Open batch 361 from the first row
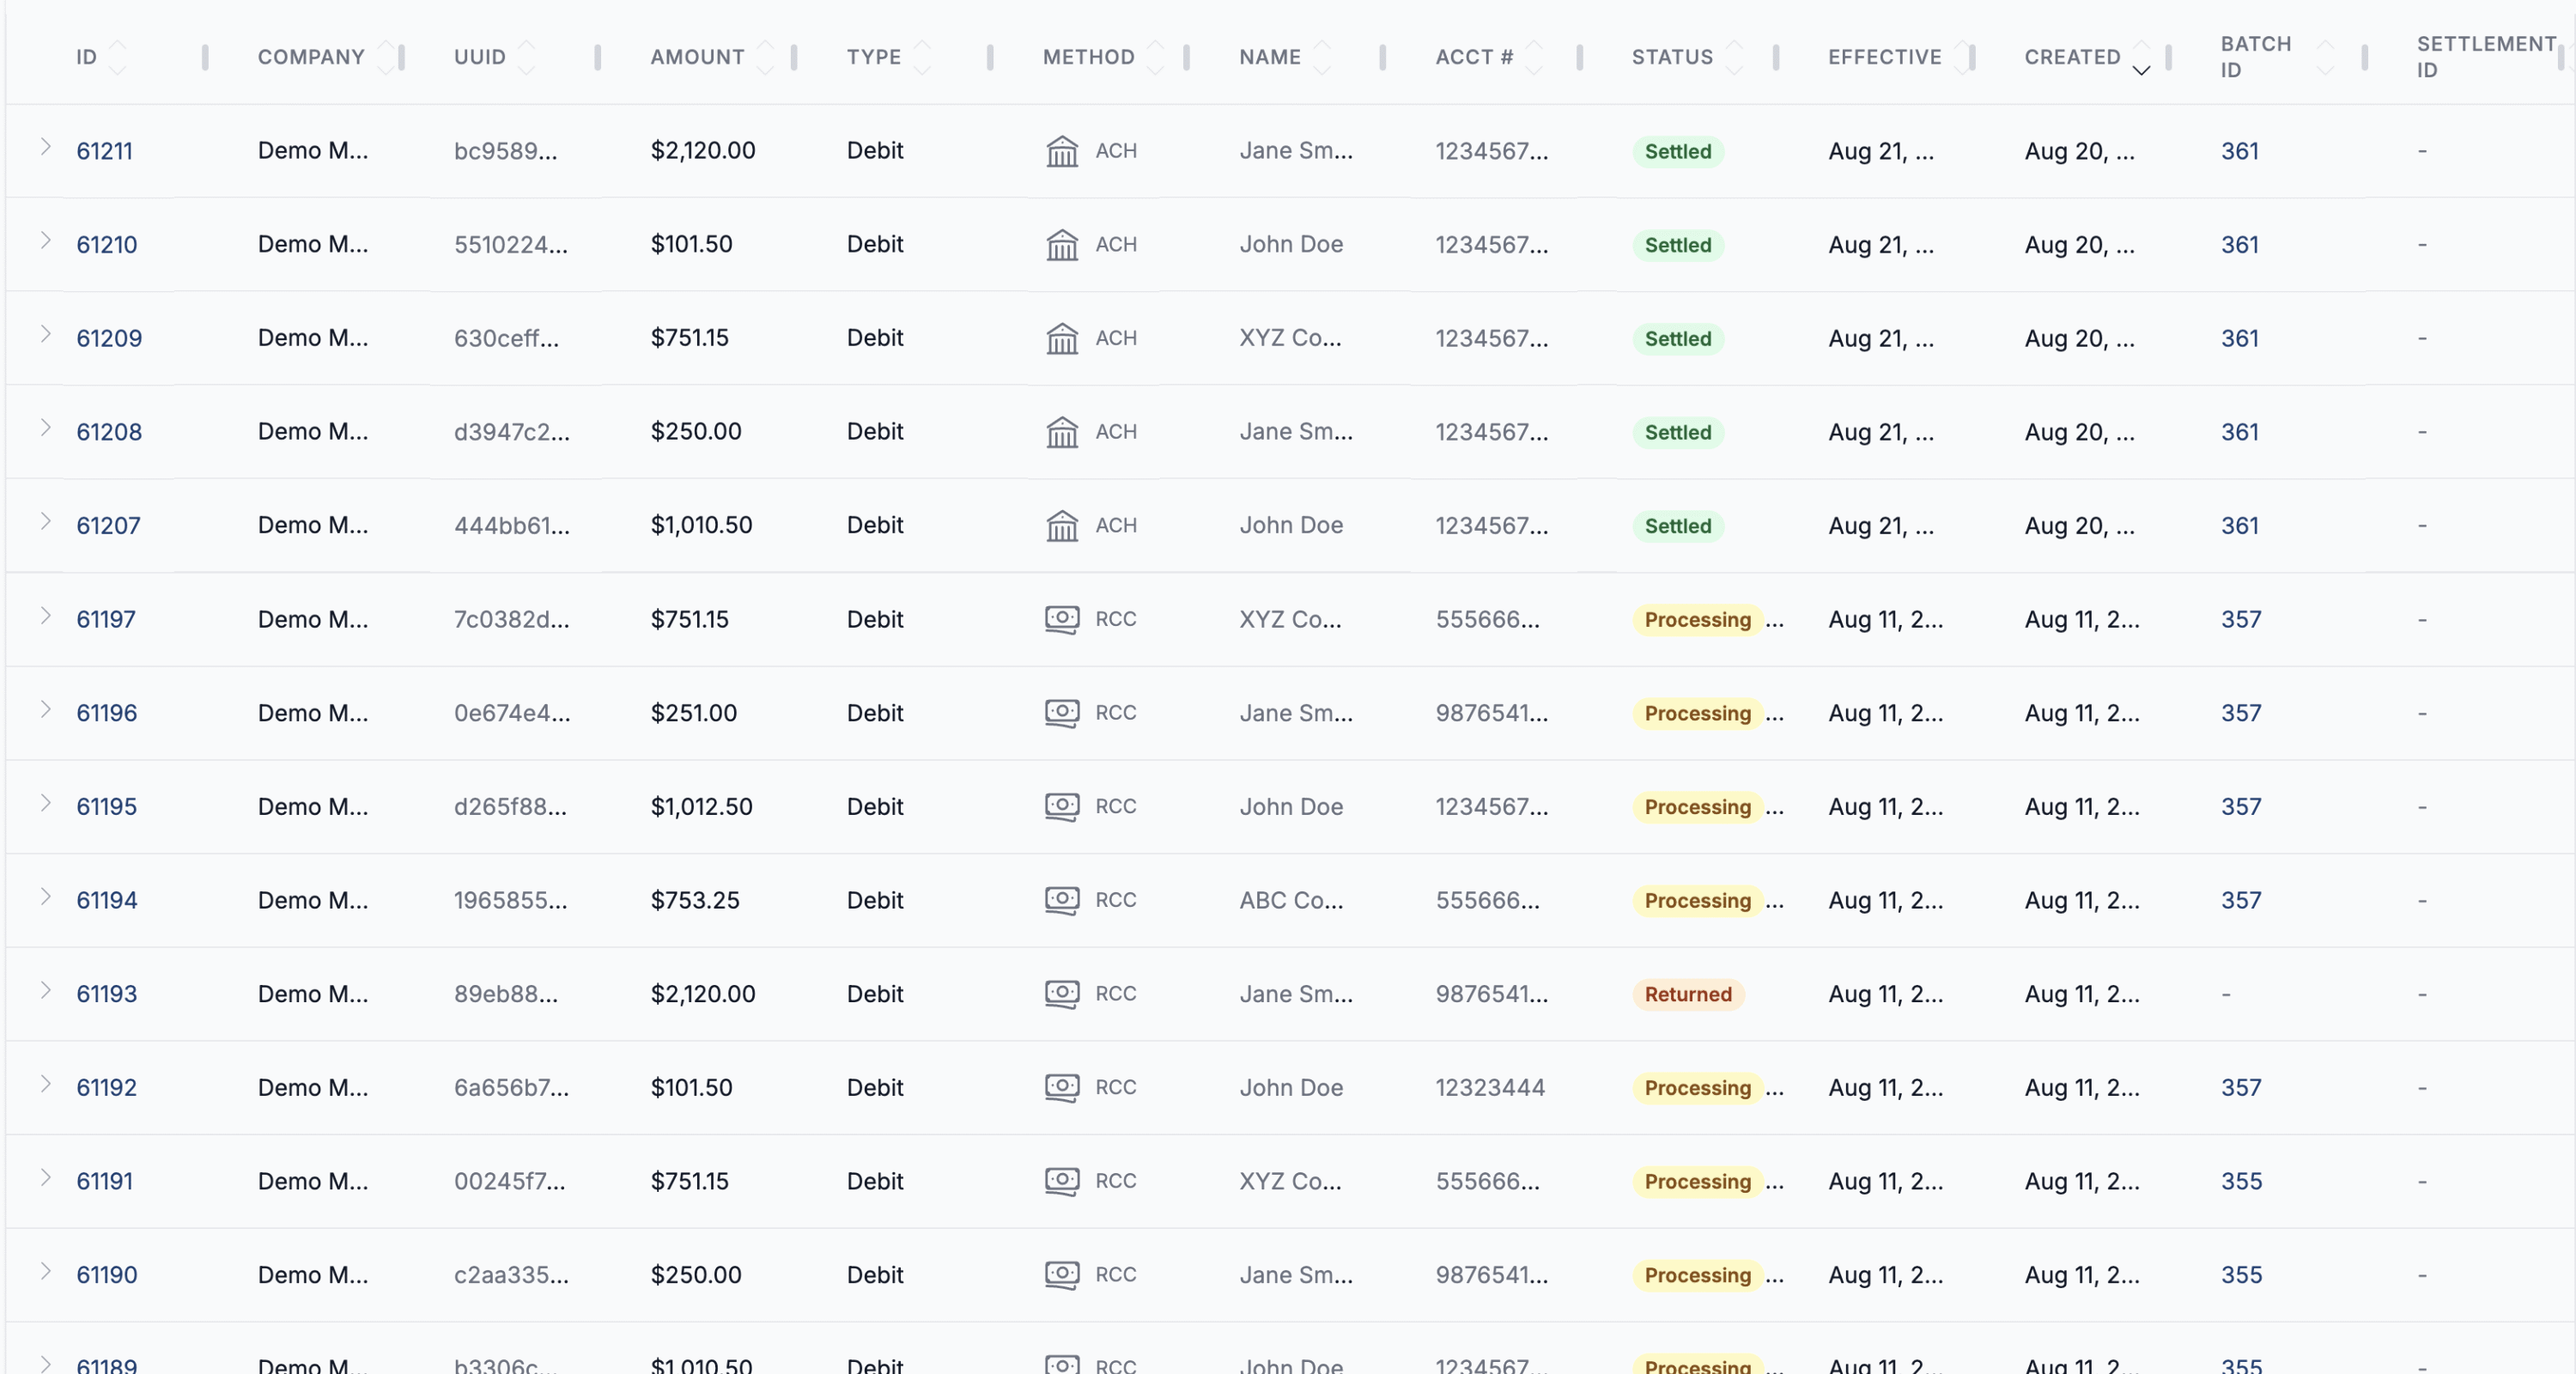 coord(2241,151)
